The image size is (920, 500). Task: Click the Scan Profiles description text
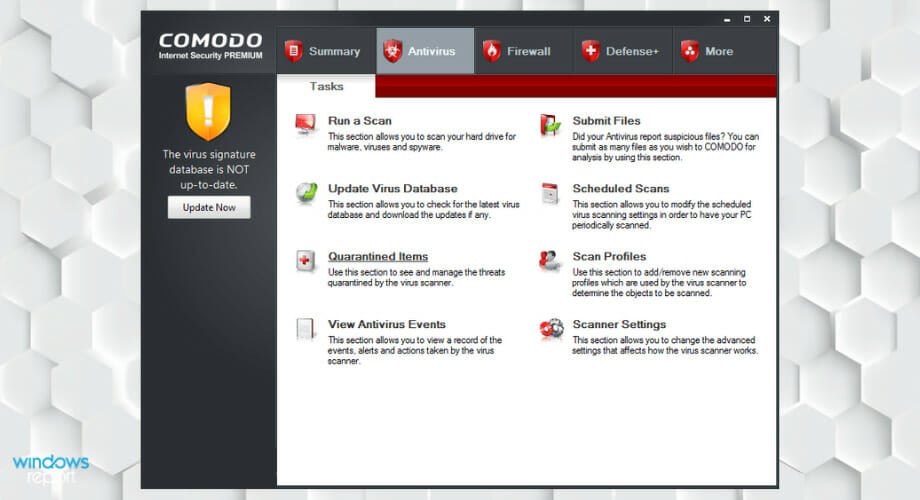pos(659,282)
